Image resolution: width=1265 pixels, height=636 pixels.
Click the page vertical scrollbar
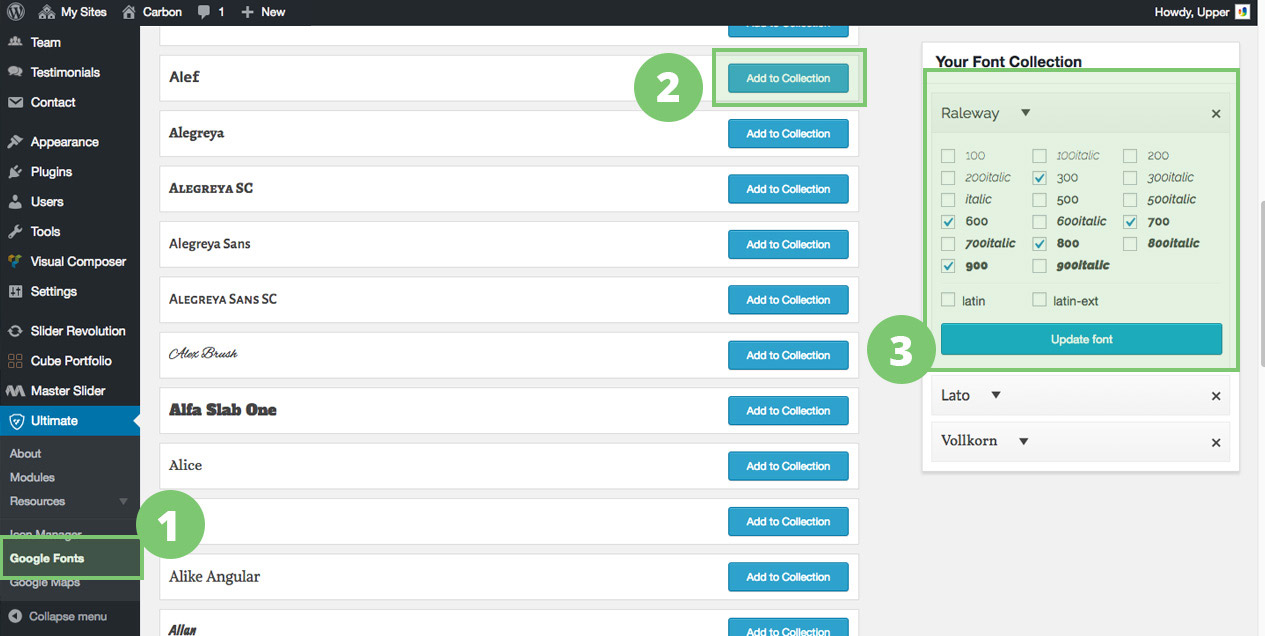tap(1260, 280)
